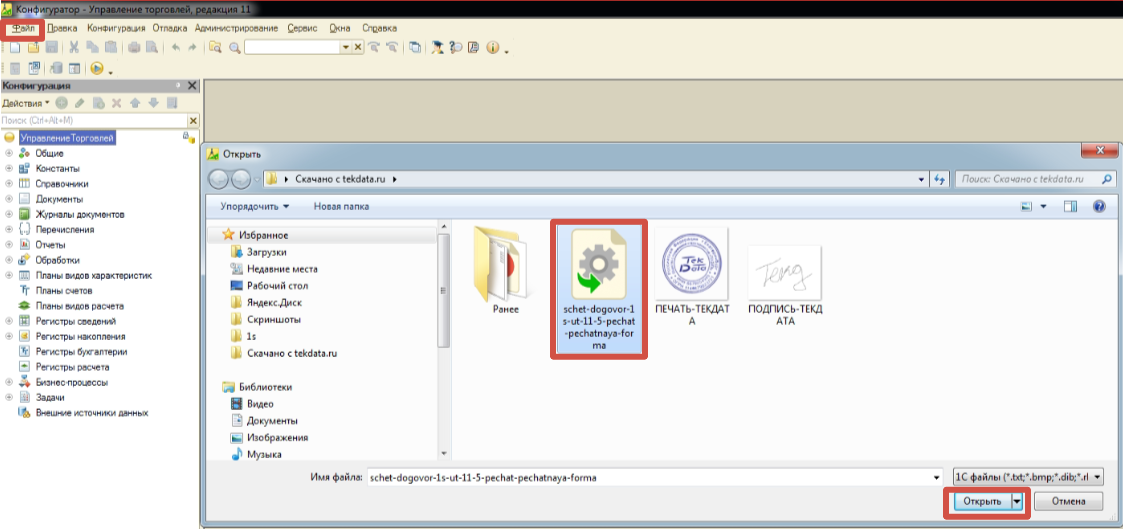Click the folder-with-magnifier search icon
The height and width of the screenshot is (529, 1123).
pos(215,47)
